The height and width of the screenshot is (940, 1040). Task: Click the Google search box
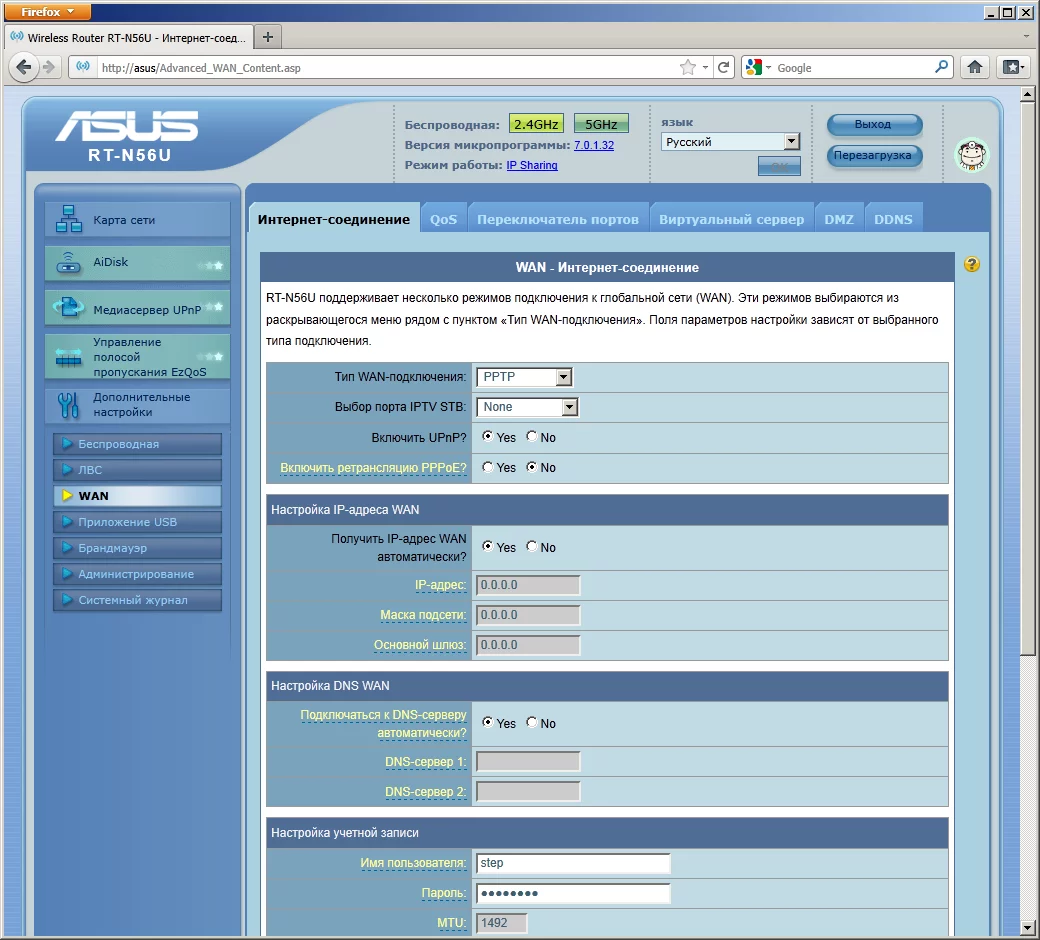[852, 68]
